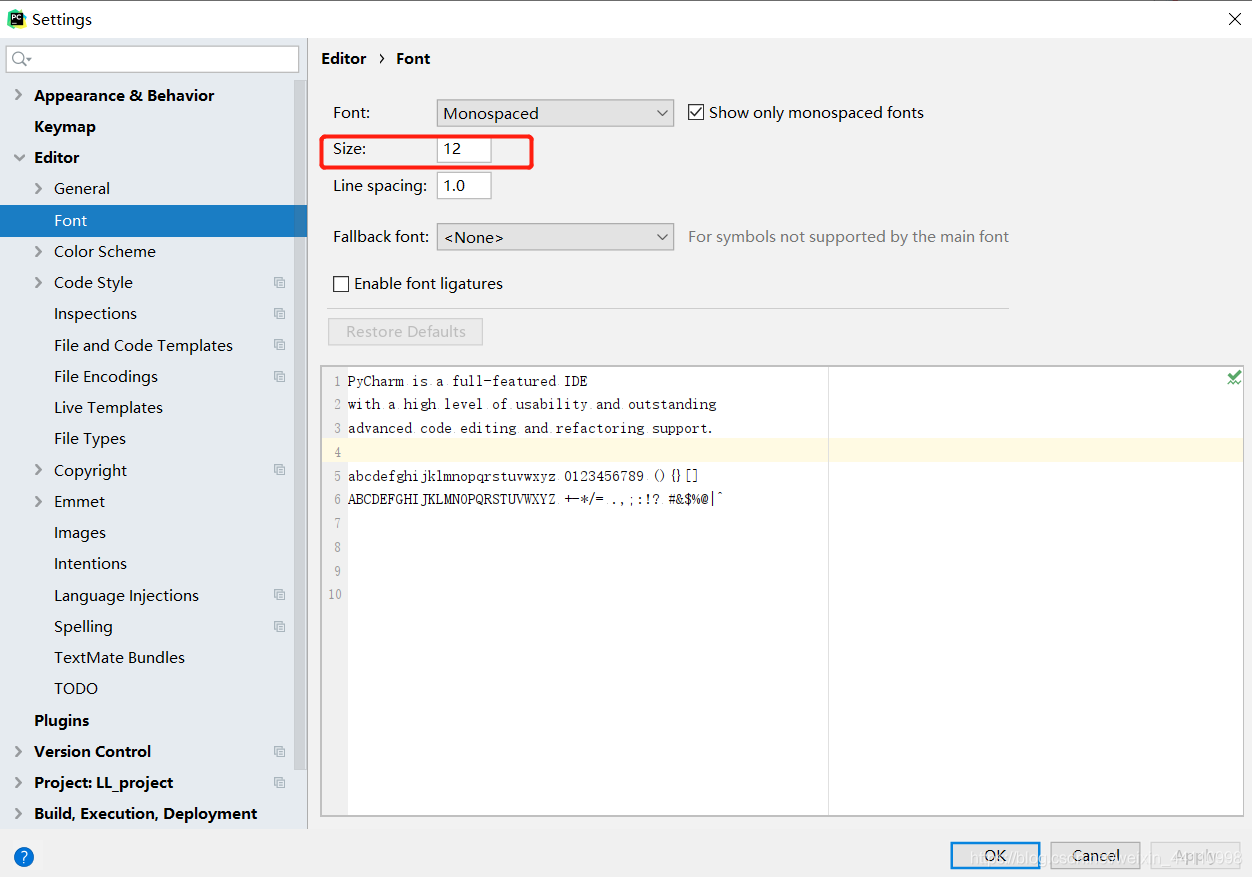
Task: Expand the Build, Execution, Deployment section
Action: coord(19,814)
